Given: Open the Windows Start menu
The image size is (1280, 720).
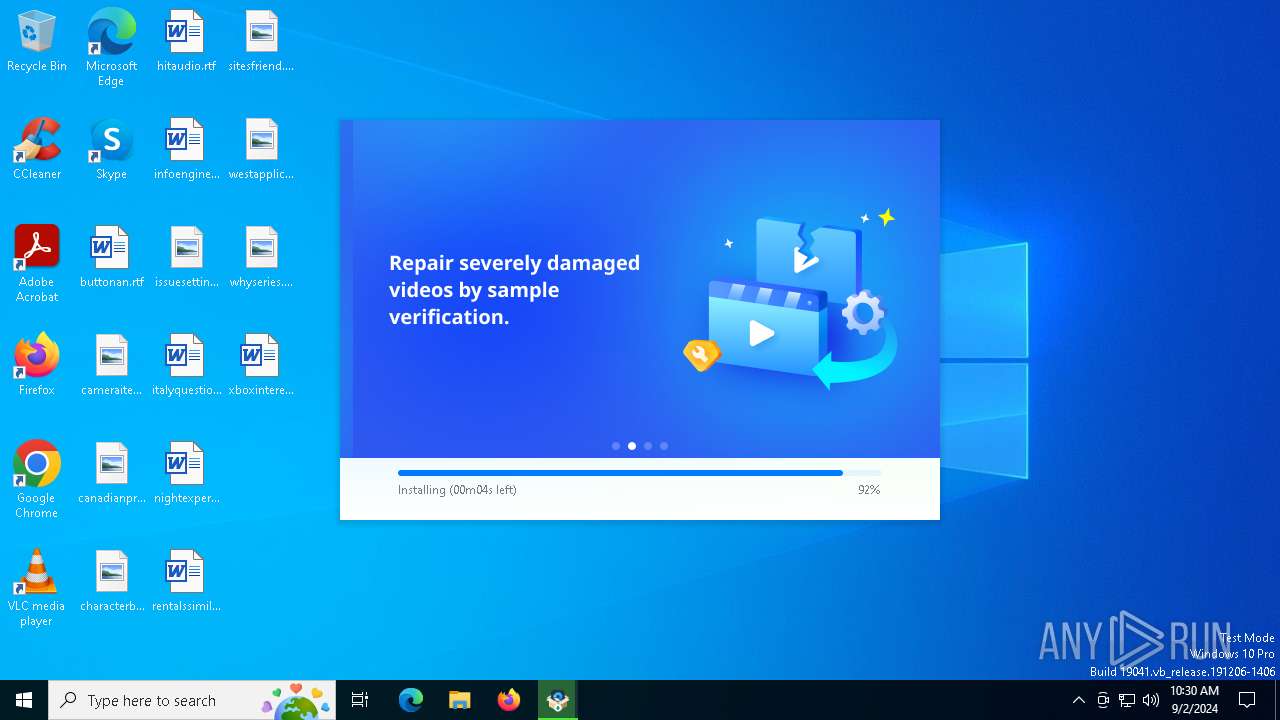Looking at the screenshot, I should [24, 700].
